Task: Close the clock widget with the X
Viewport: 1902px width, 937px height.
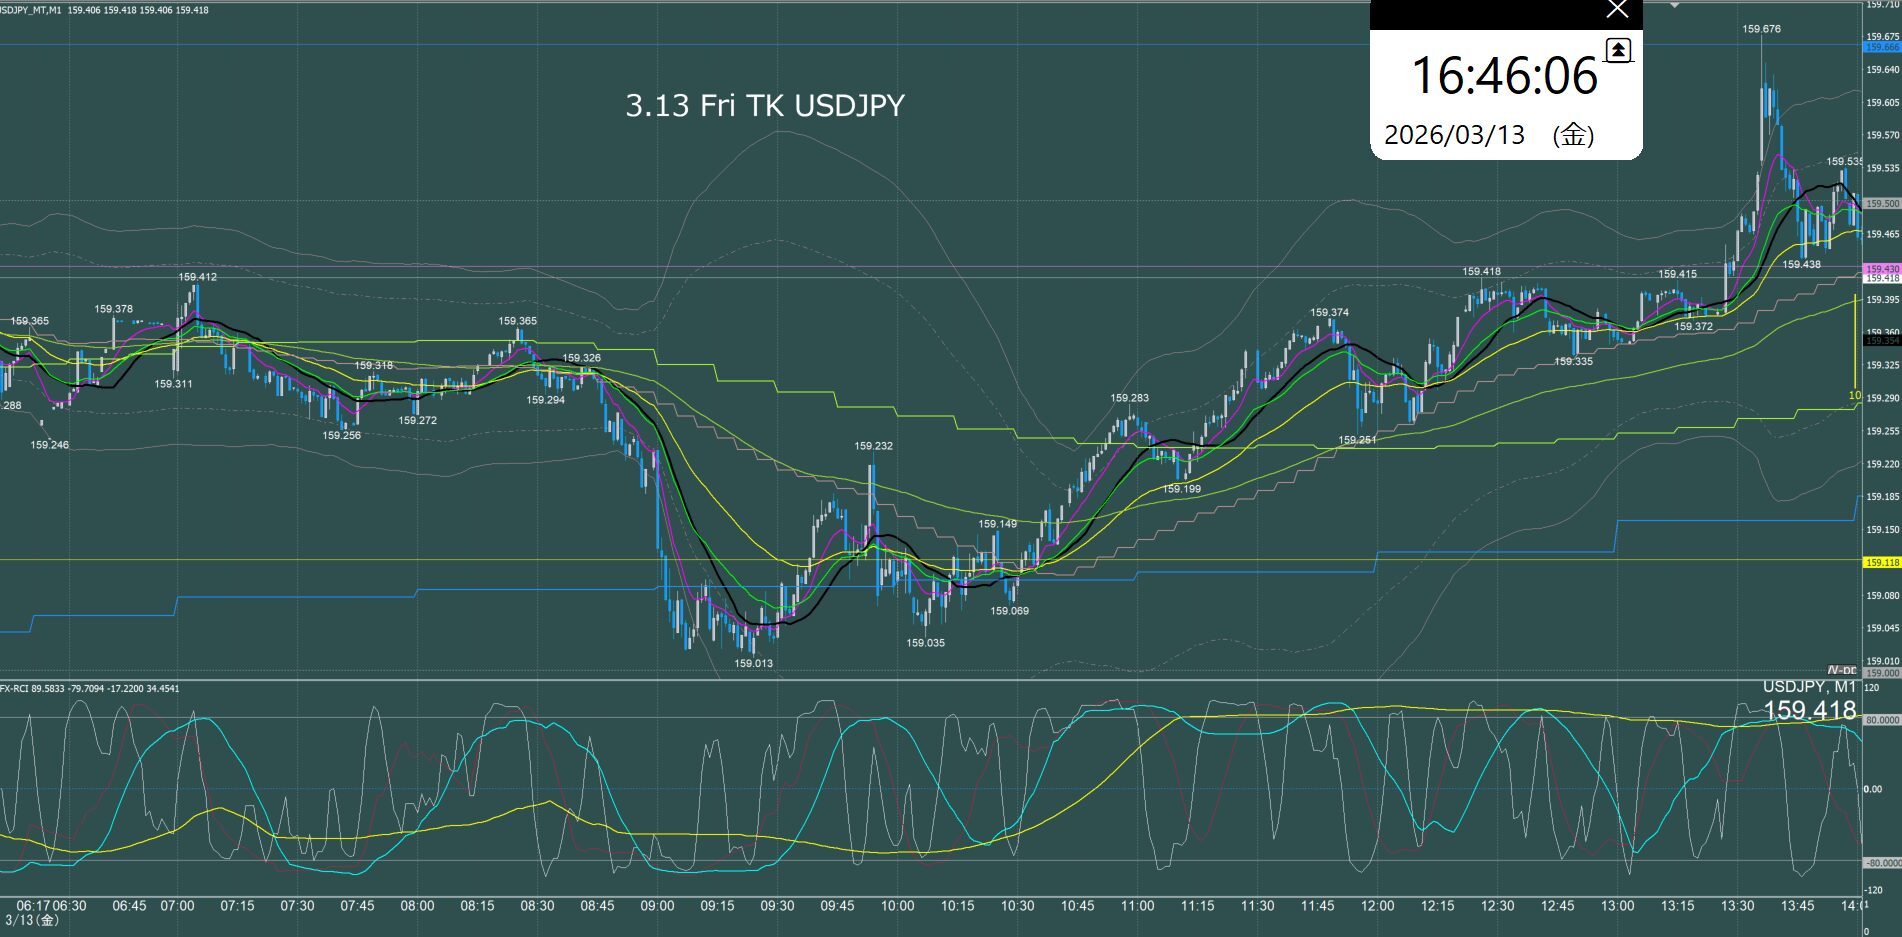Action: pos(1617,11)
